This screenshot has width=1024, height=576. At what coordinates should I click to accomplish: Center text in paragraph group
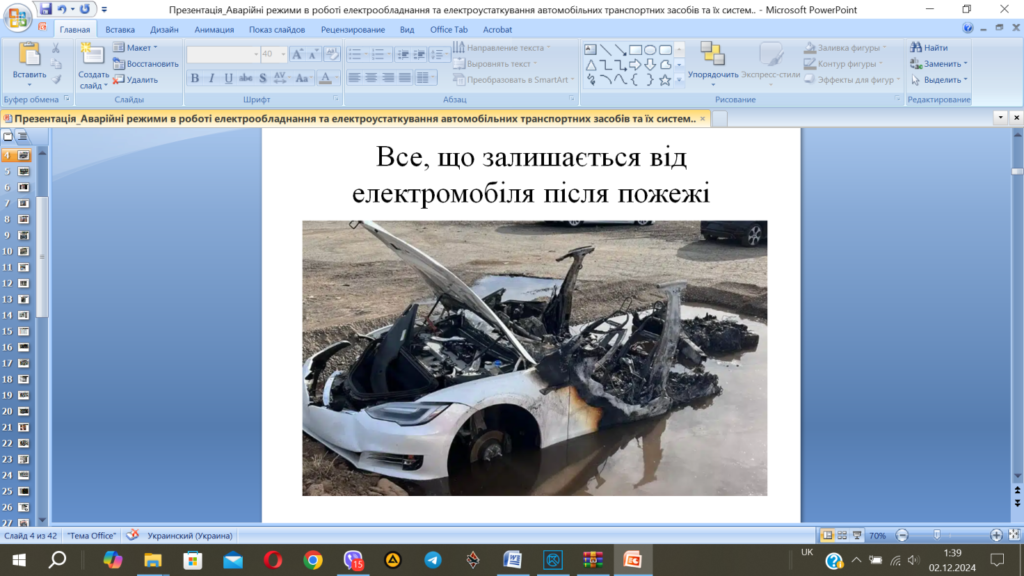pyautogui.click(x=371, y=78)
